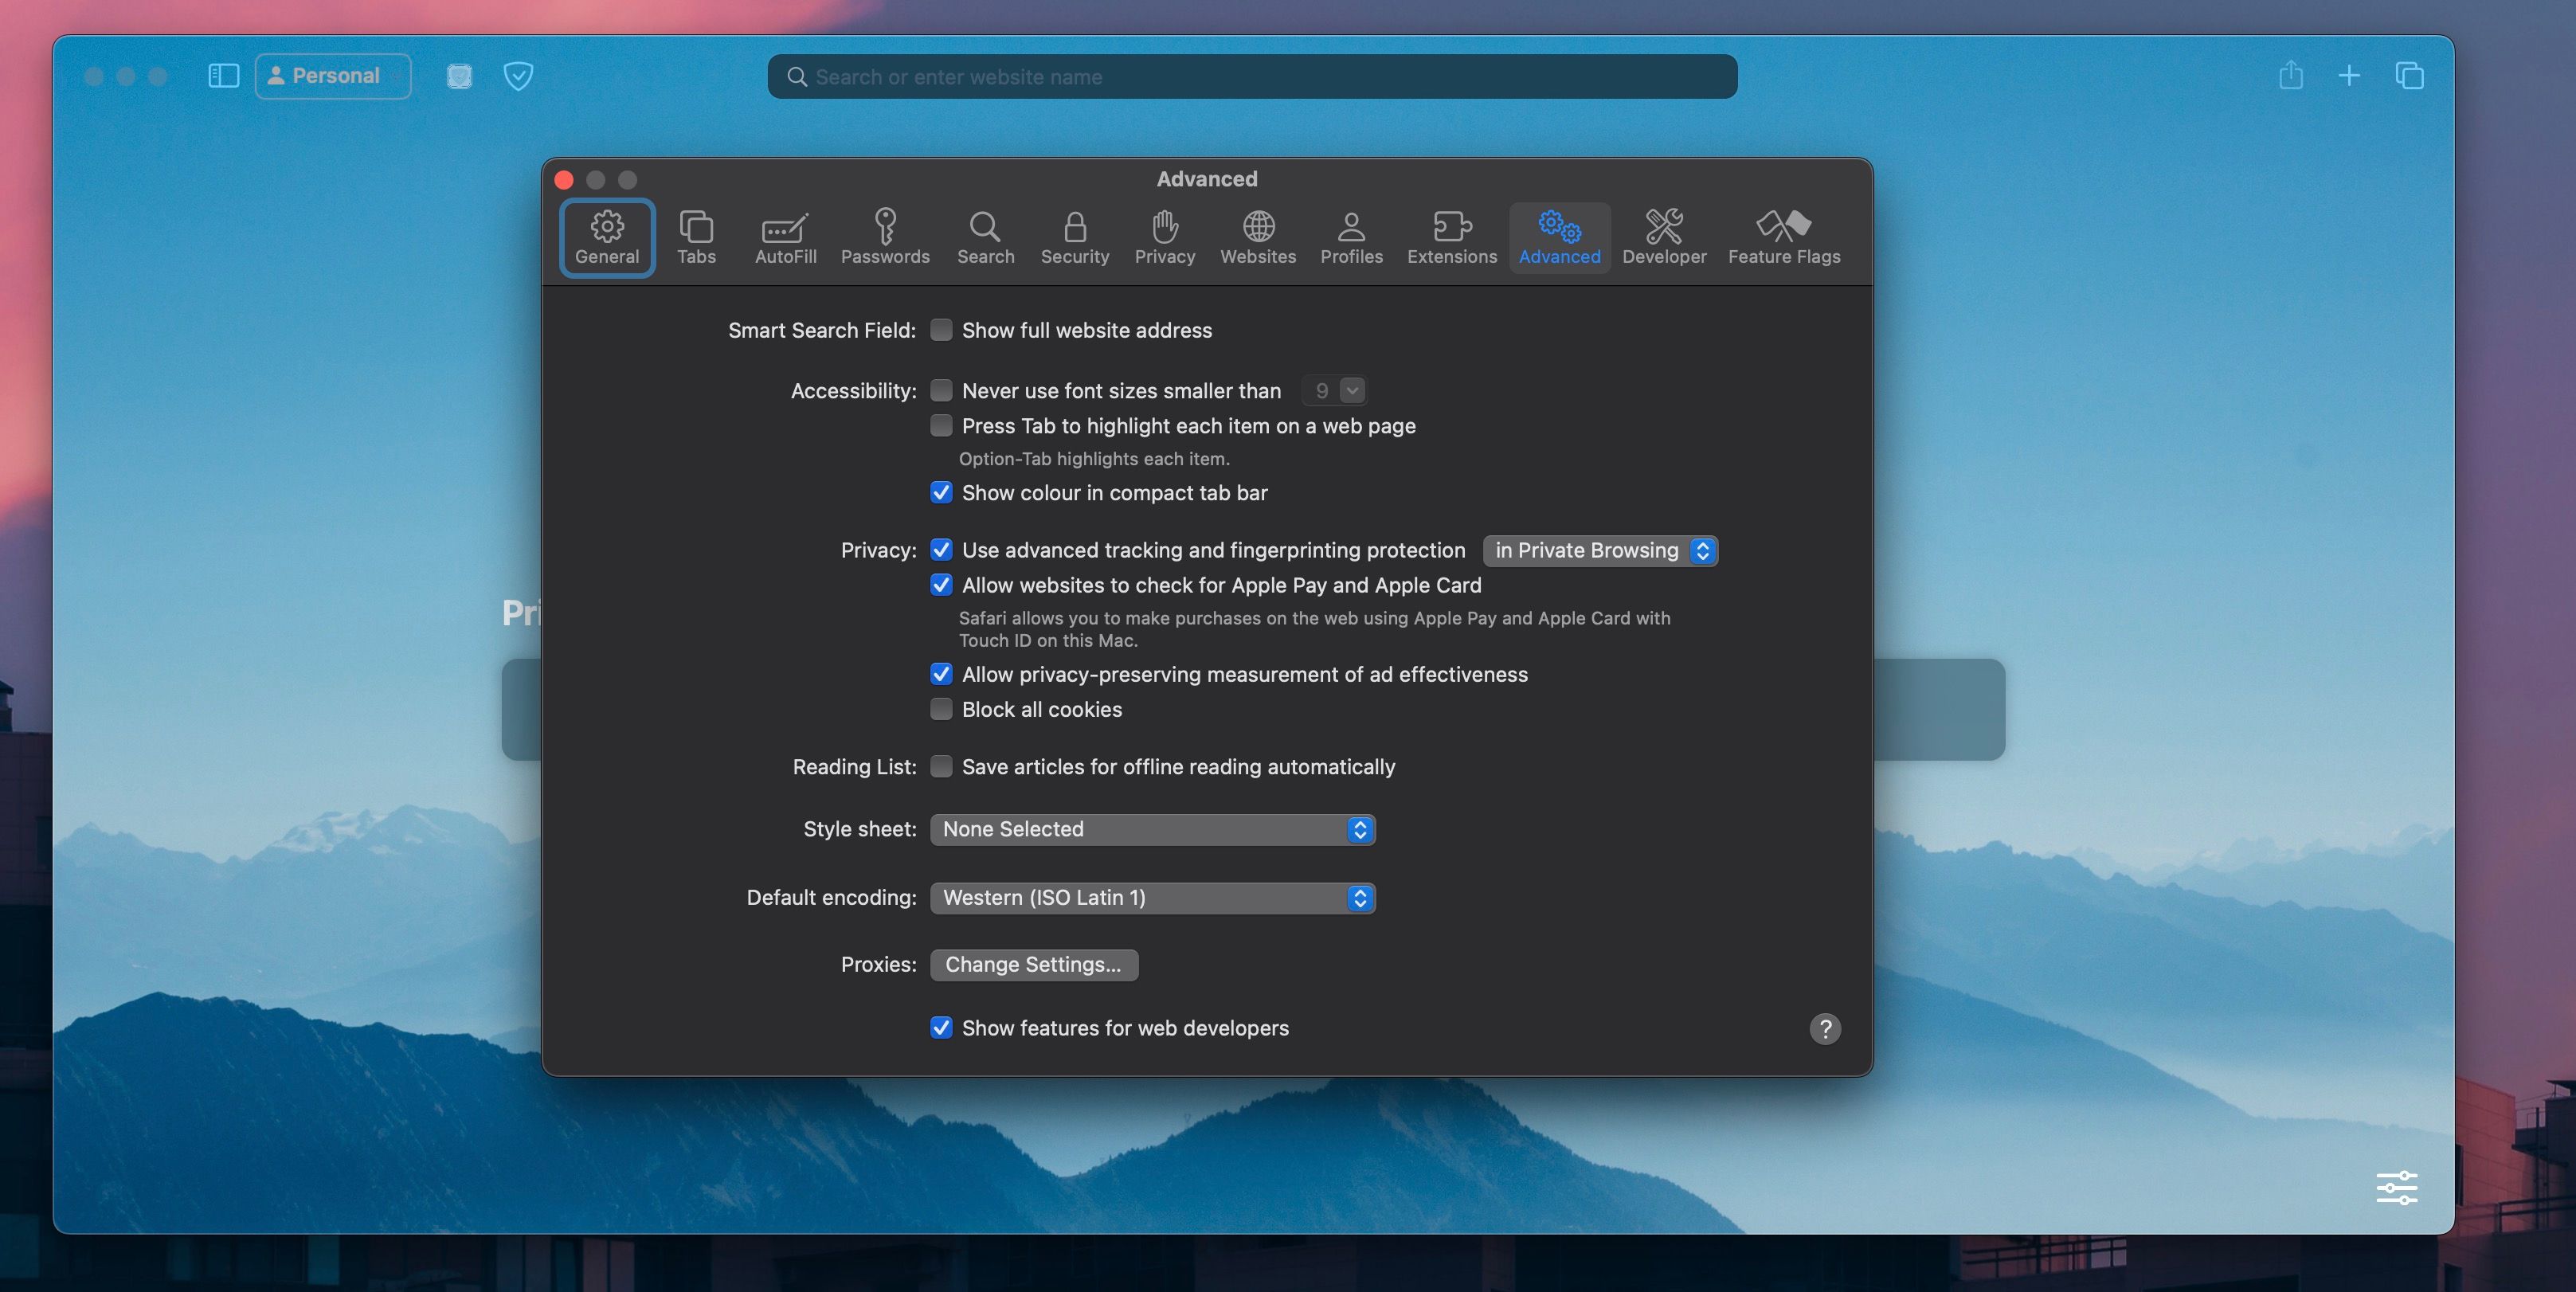Screen dimensions: 2576x1292
Task: Select the Profiles settings icon
Action: point(1351,237)
